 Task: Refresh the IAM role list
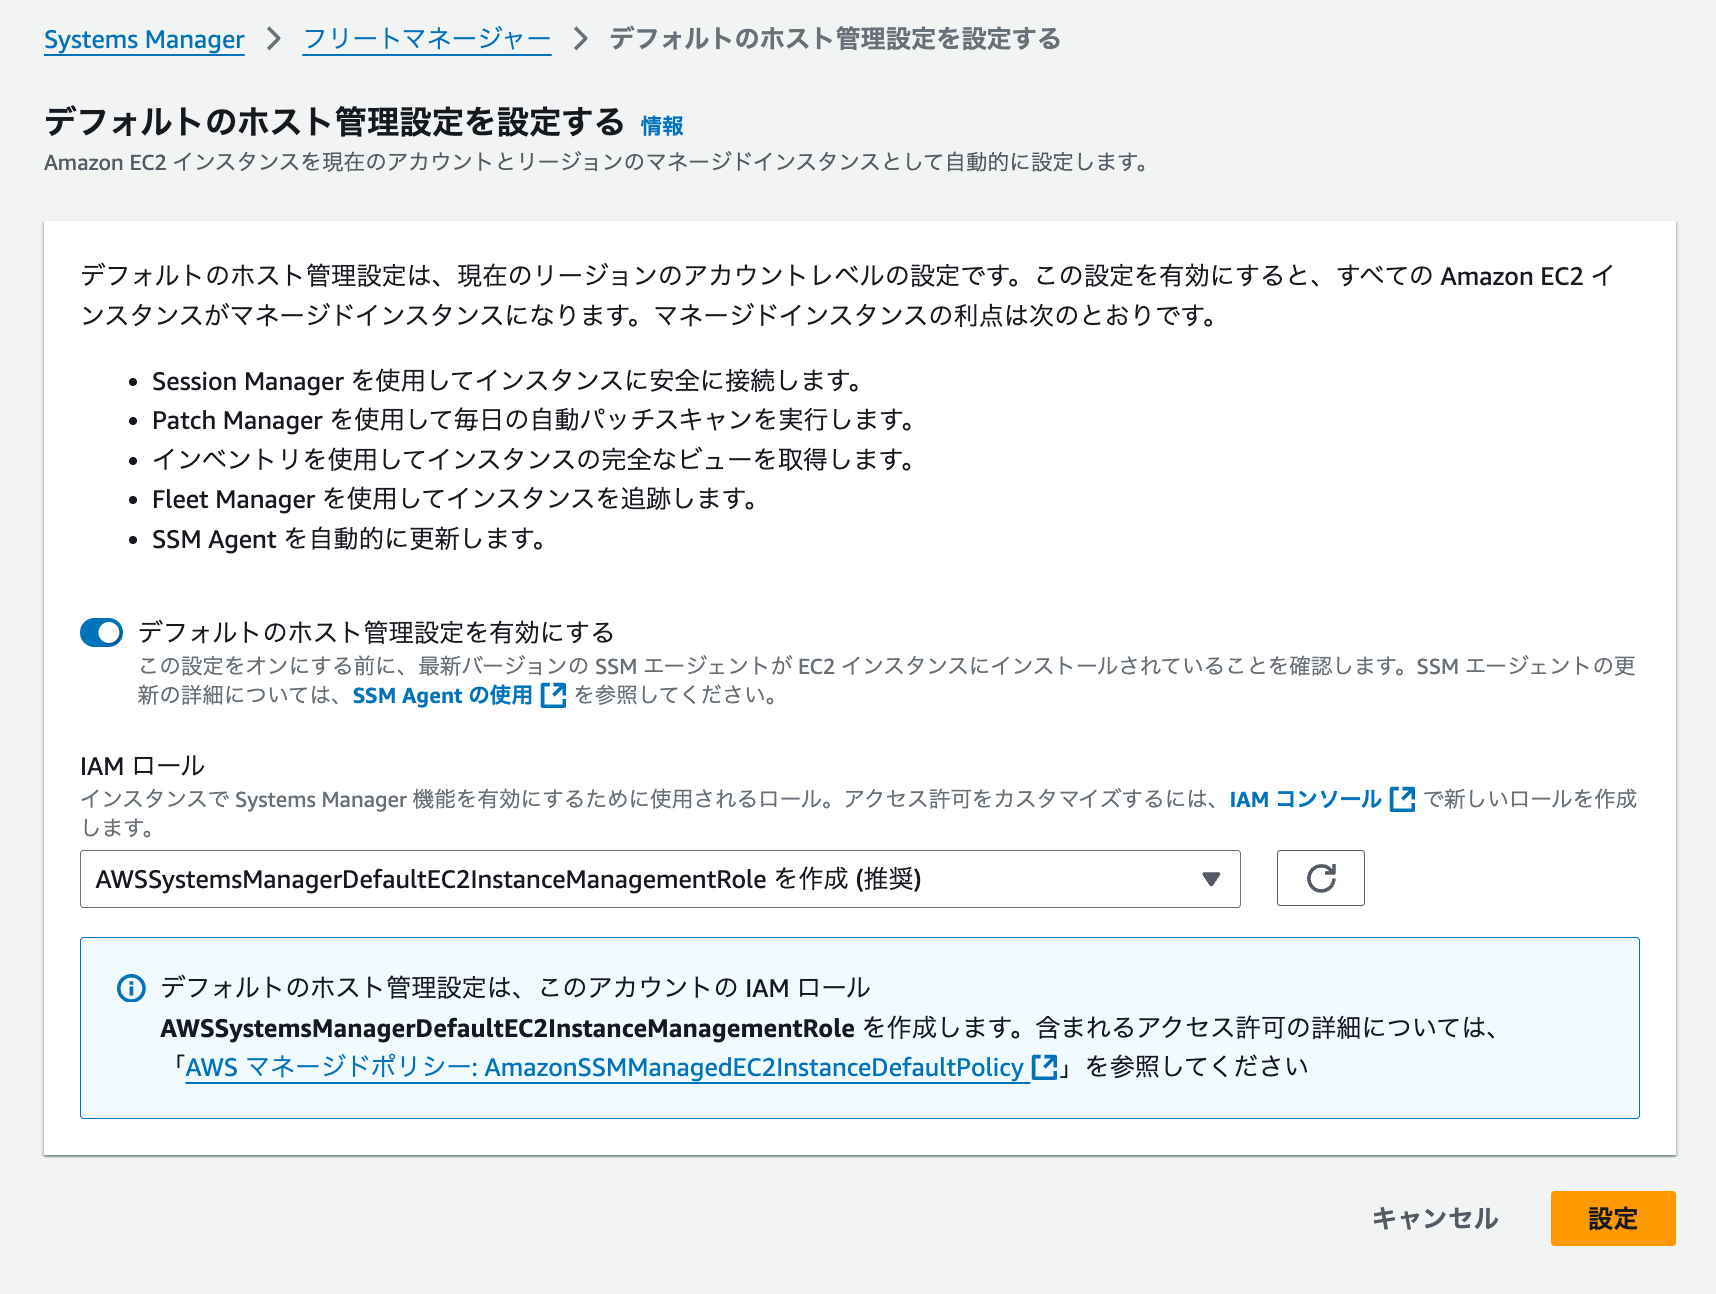click(1321, 878)
